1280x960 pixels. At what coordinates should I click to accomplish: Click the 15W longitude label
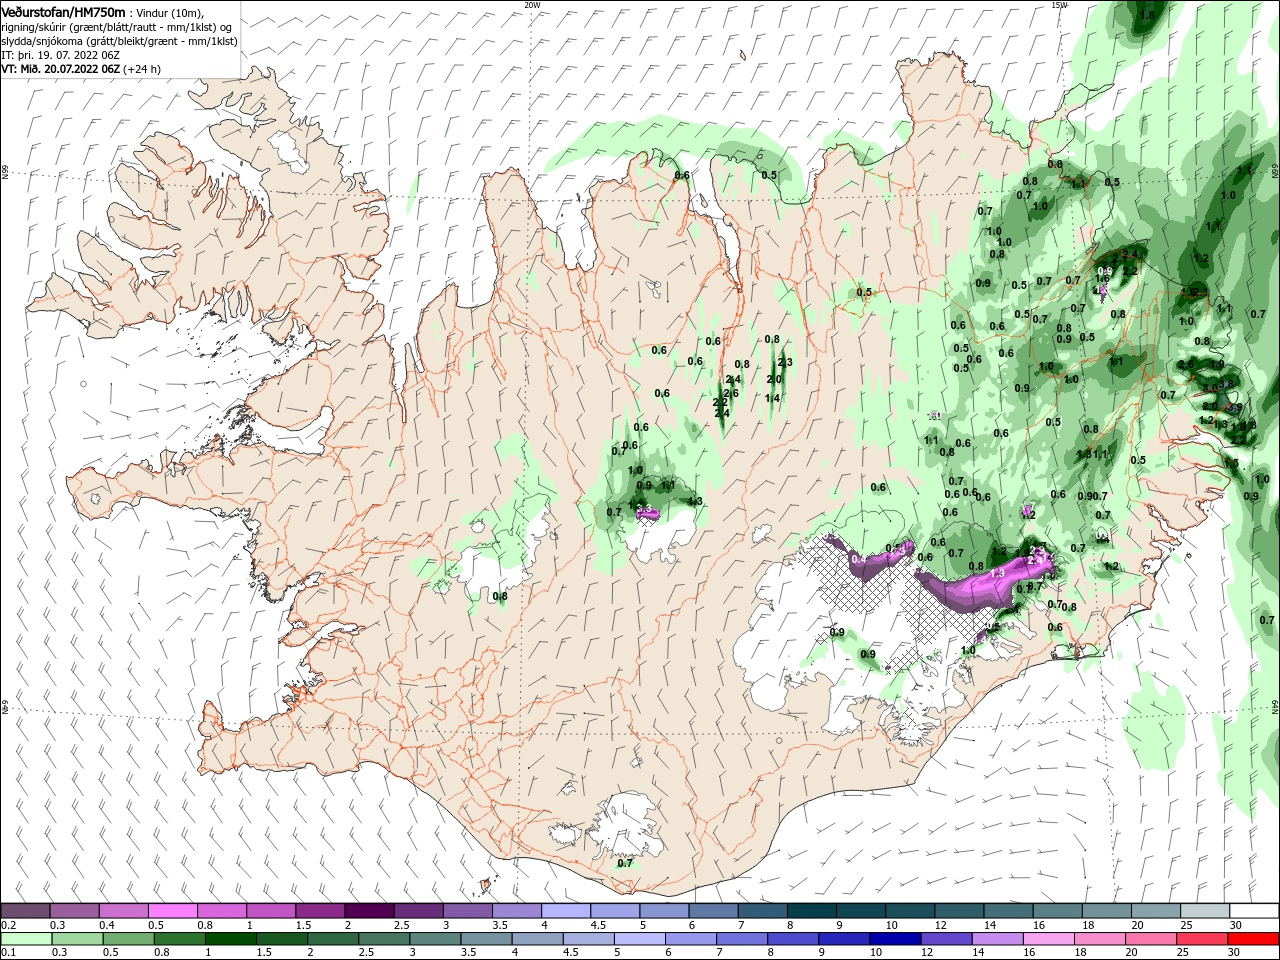pos(1058,5)
